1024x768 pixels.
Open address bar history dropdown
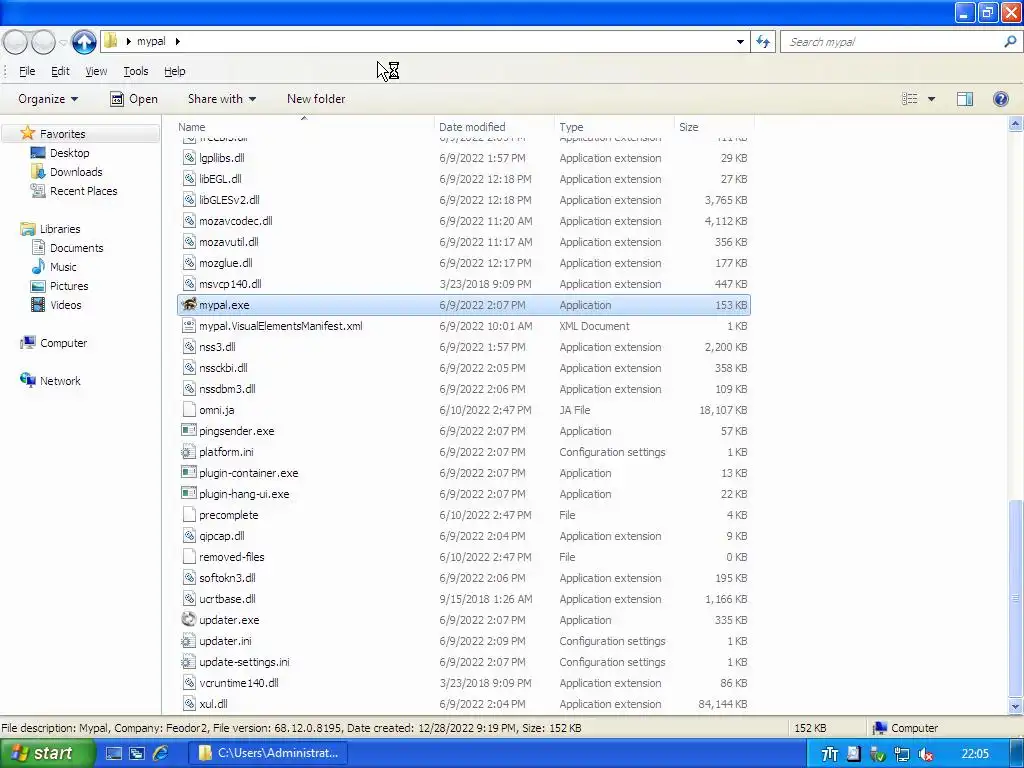[740, 42]
